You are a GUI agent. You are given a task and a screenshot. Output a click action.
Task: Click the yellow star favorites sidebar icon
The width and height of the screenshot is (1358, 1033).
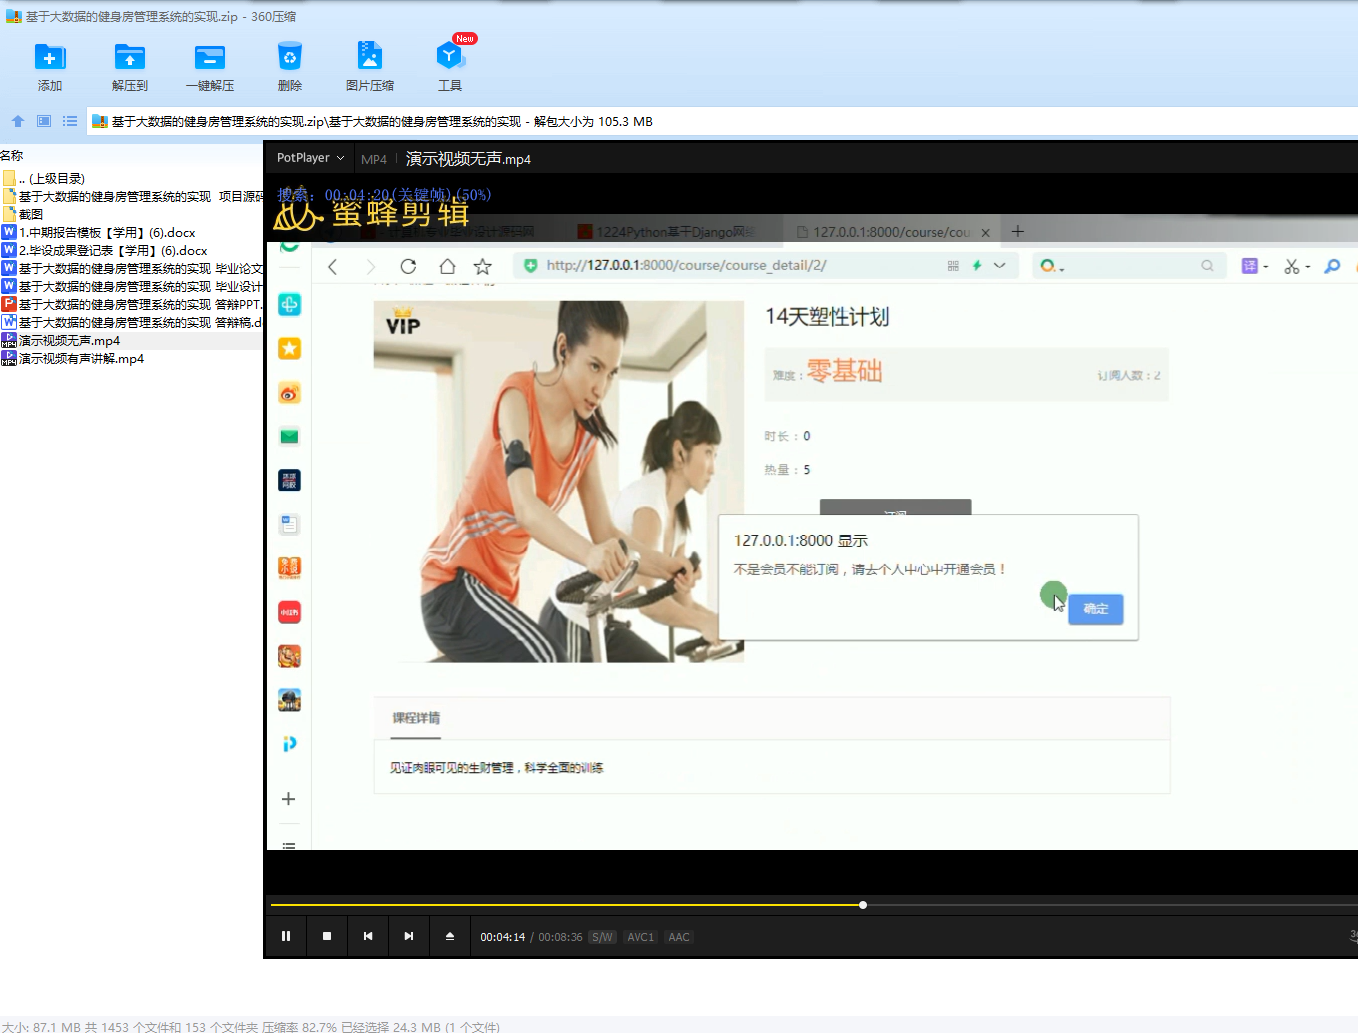pyautogui.click(x=289, y=348)
